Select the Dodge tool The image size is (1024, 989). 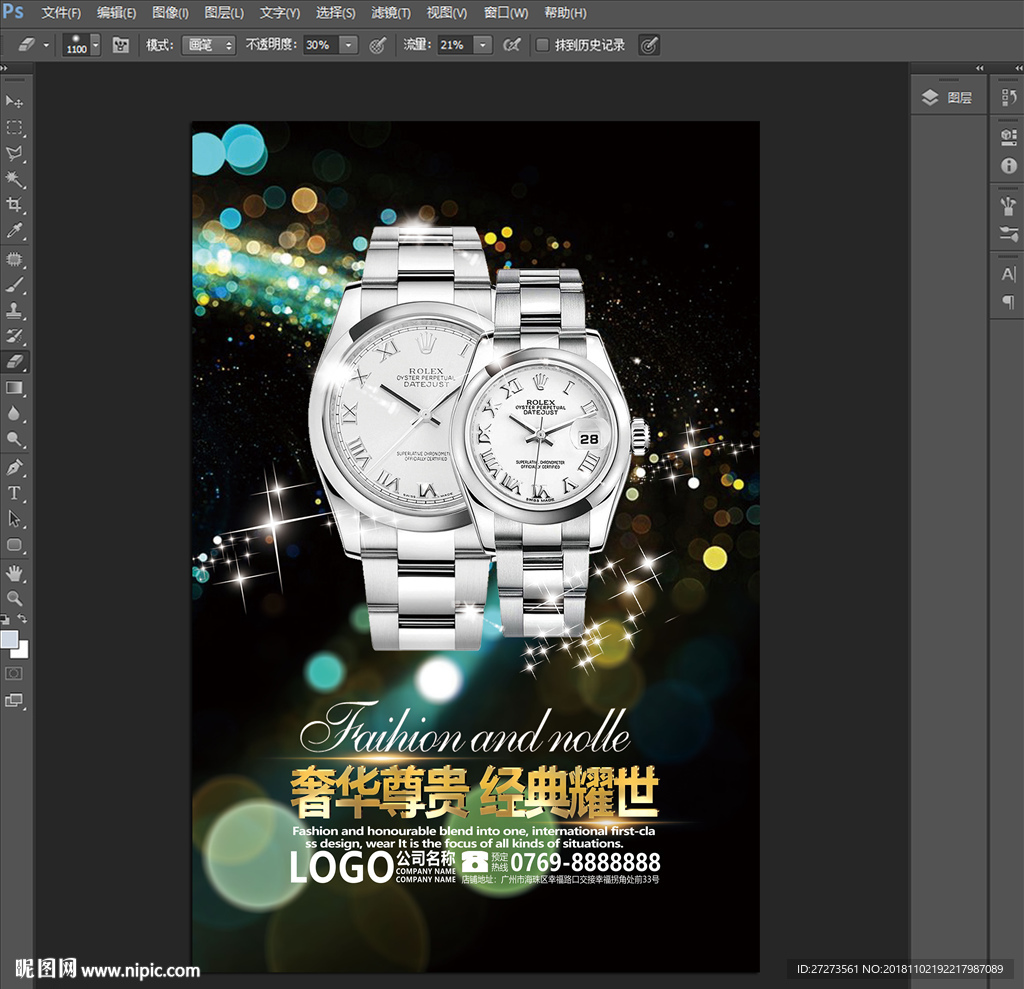pyautogui.click(x=14, y=439)
